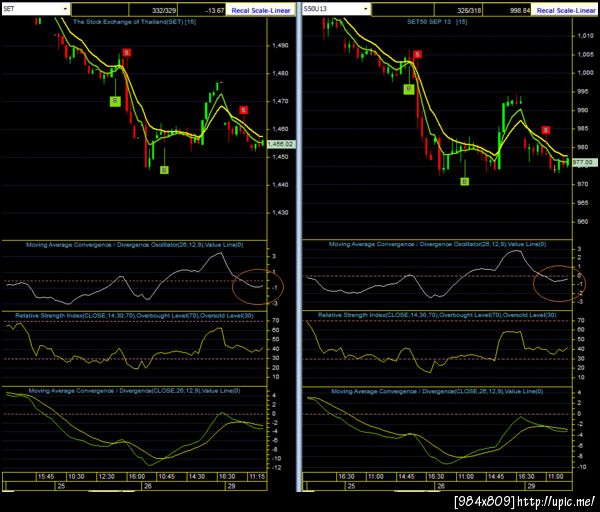Click the 998.84 value field
This screenshot has height=512, width=600.
click(507, 10)
